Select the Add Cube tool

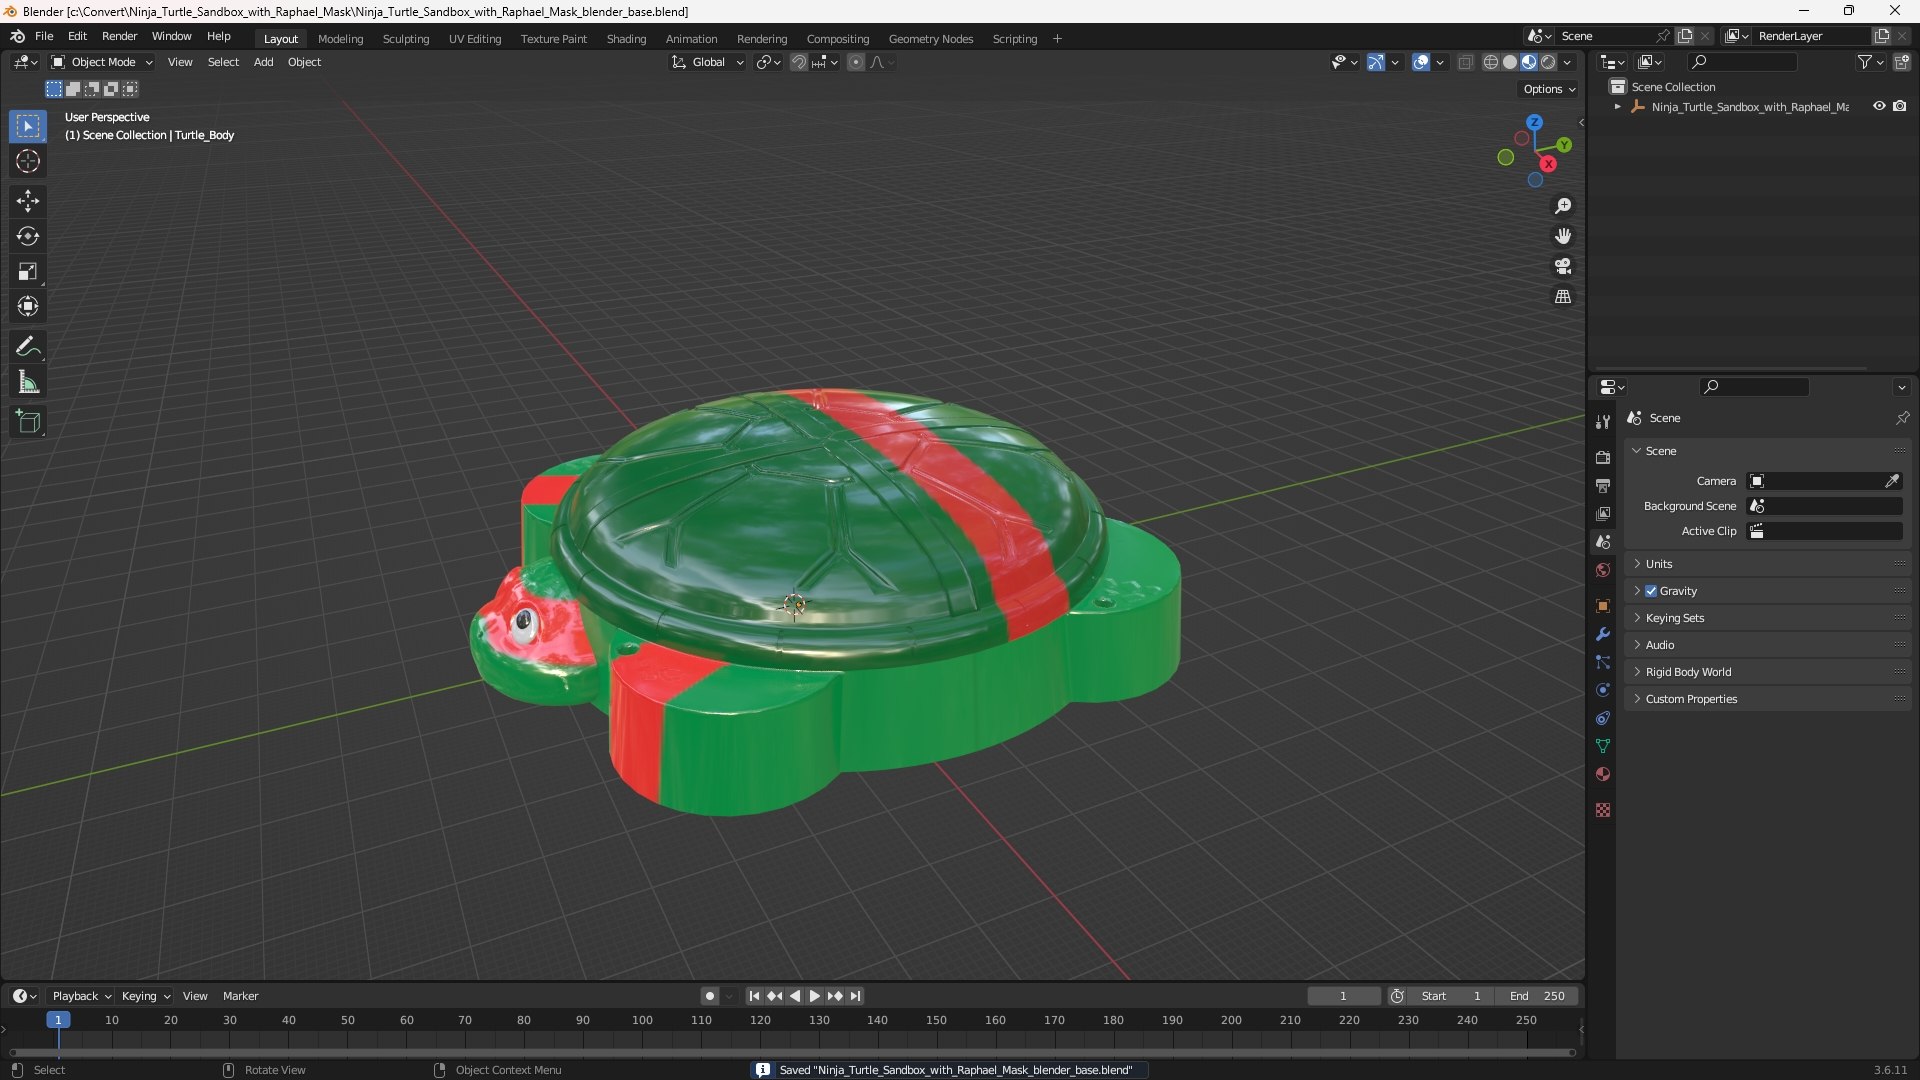point(28,422)
